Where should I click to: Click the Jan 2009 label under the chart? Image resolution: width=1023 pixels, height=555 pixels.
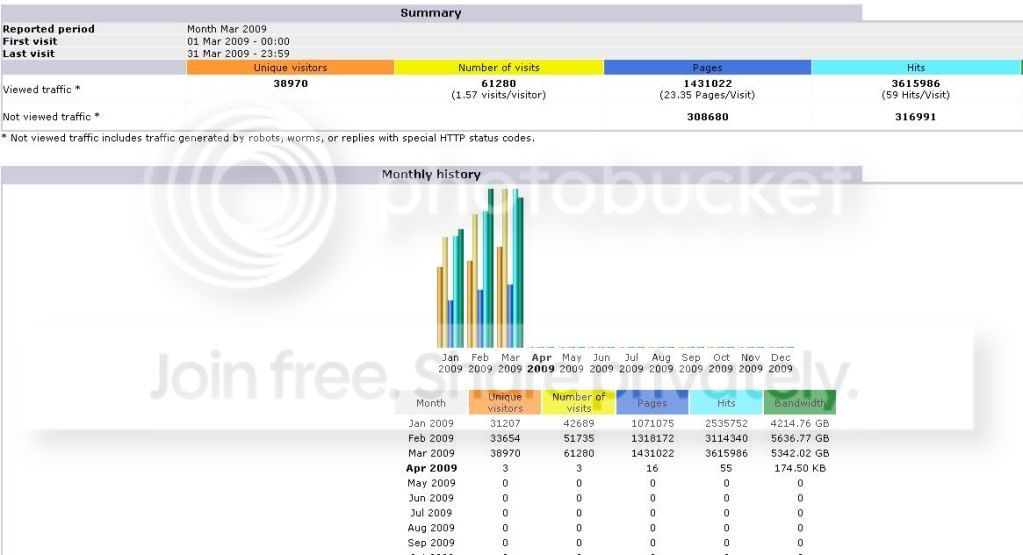tap(450, 363)
